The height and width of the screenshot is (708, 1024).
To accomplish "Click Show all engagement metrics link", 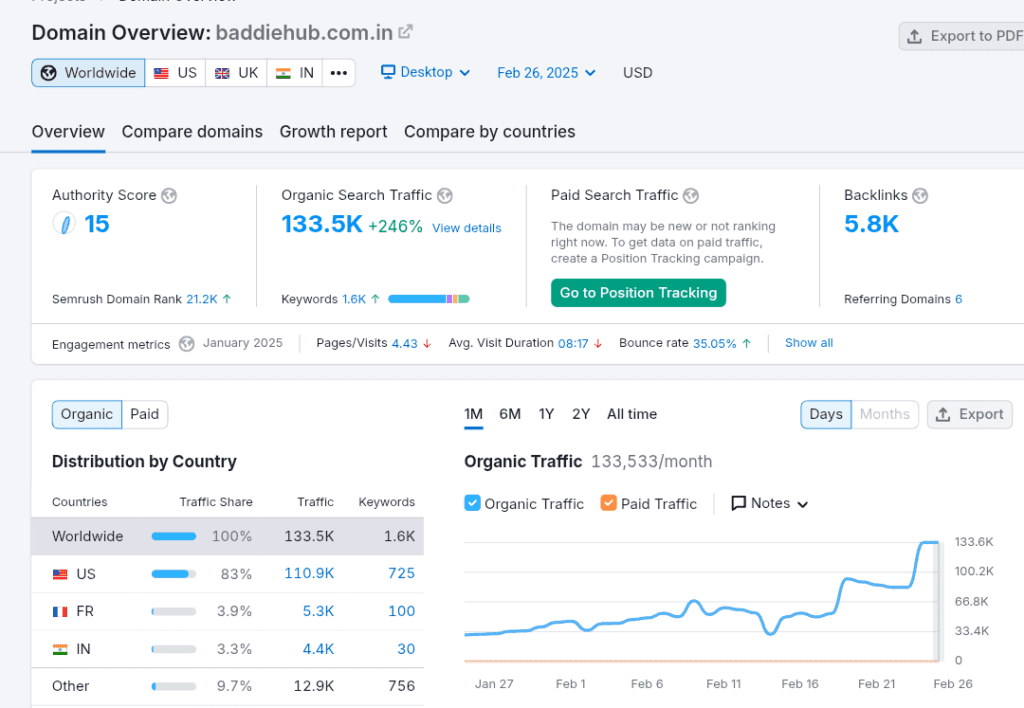I will point(808,343).
